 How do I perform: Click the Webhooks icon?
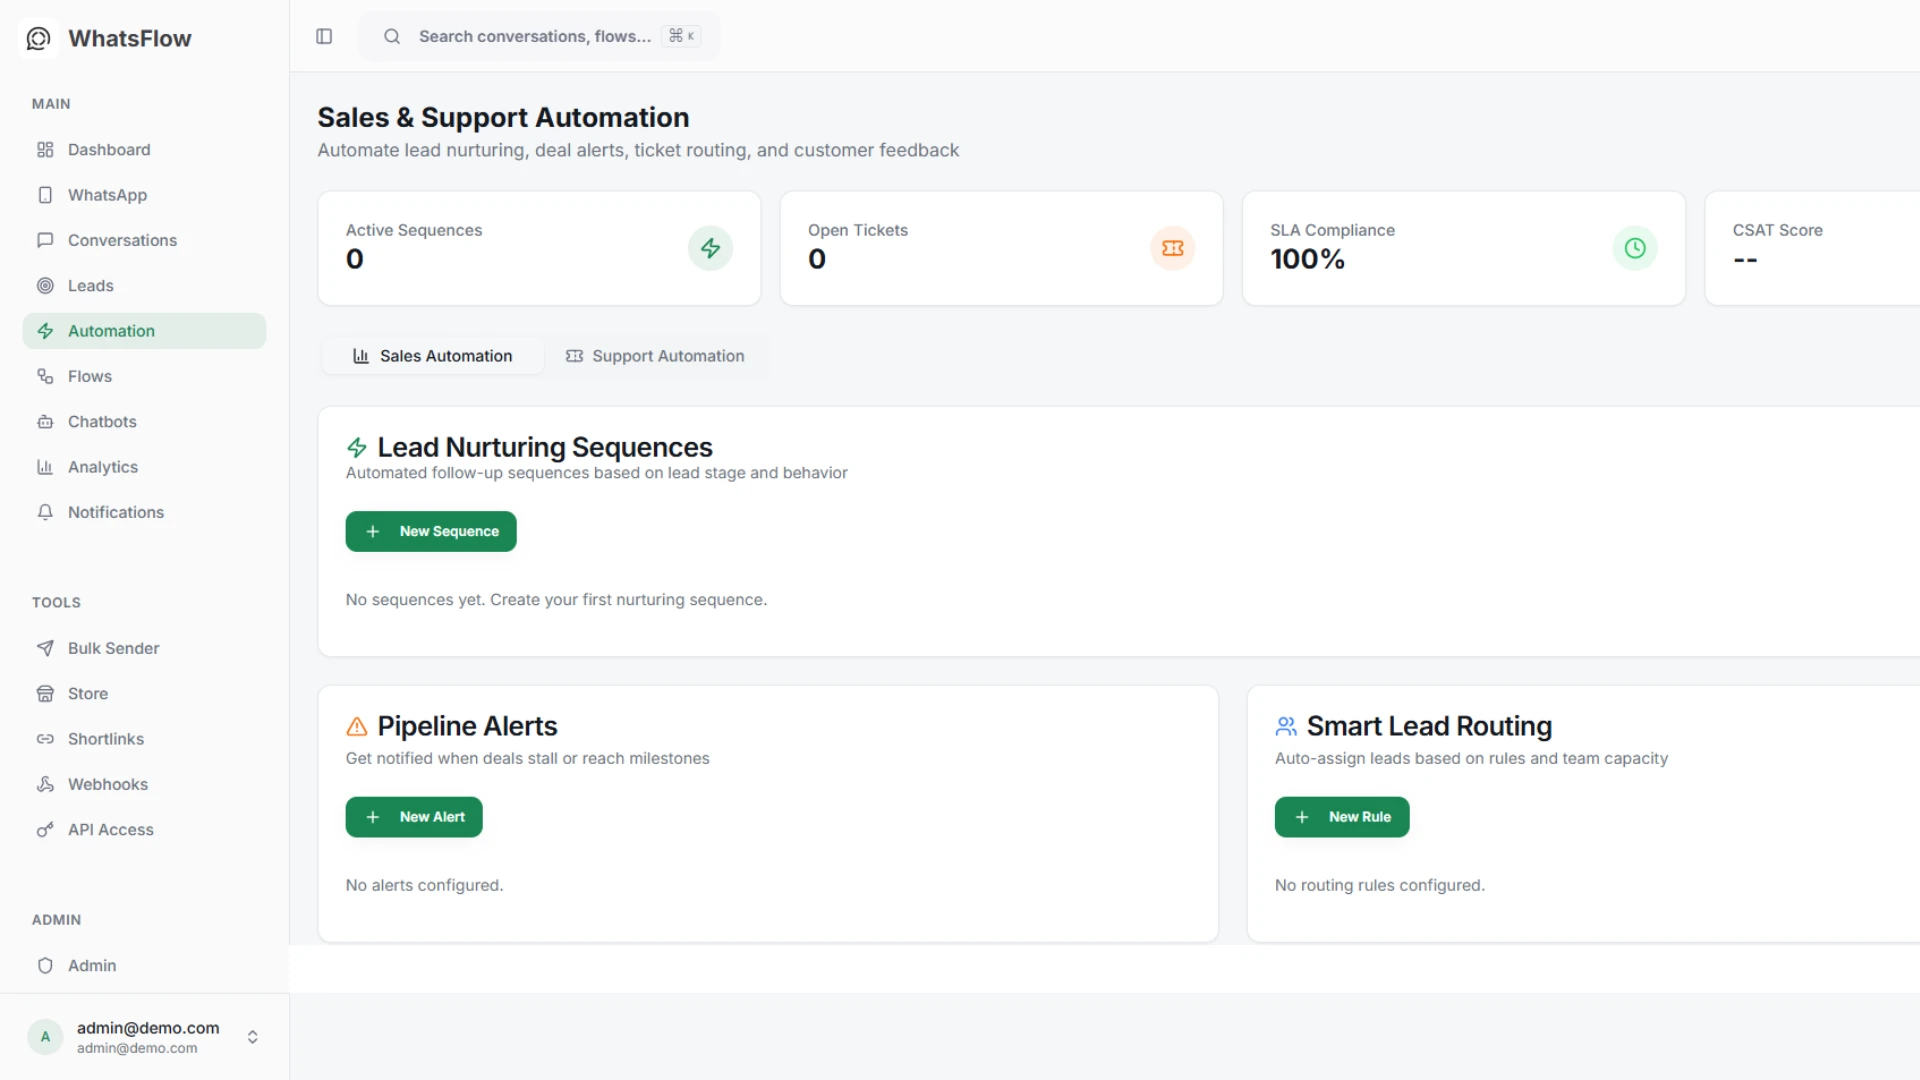[45, 784]
